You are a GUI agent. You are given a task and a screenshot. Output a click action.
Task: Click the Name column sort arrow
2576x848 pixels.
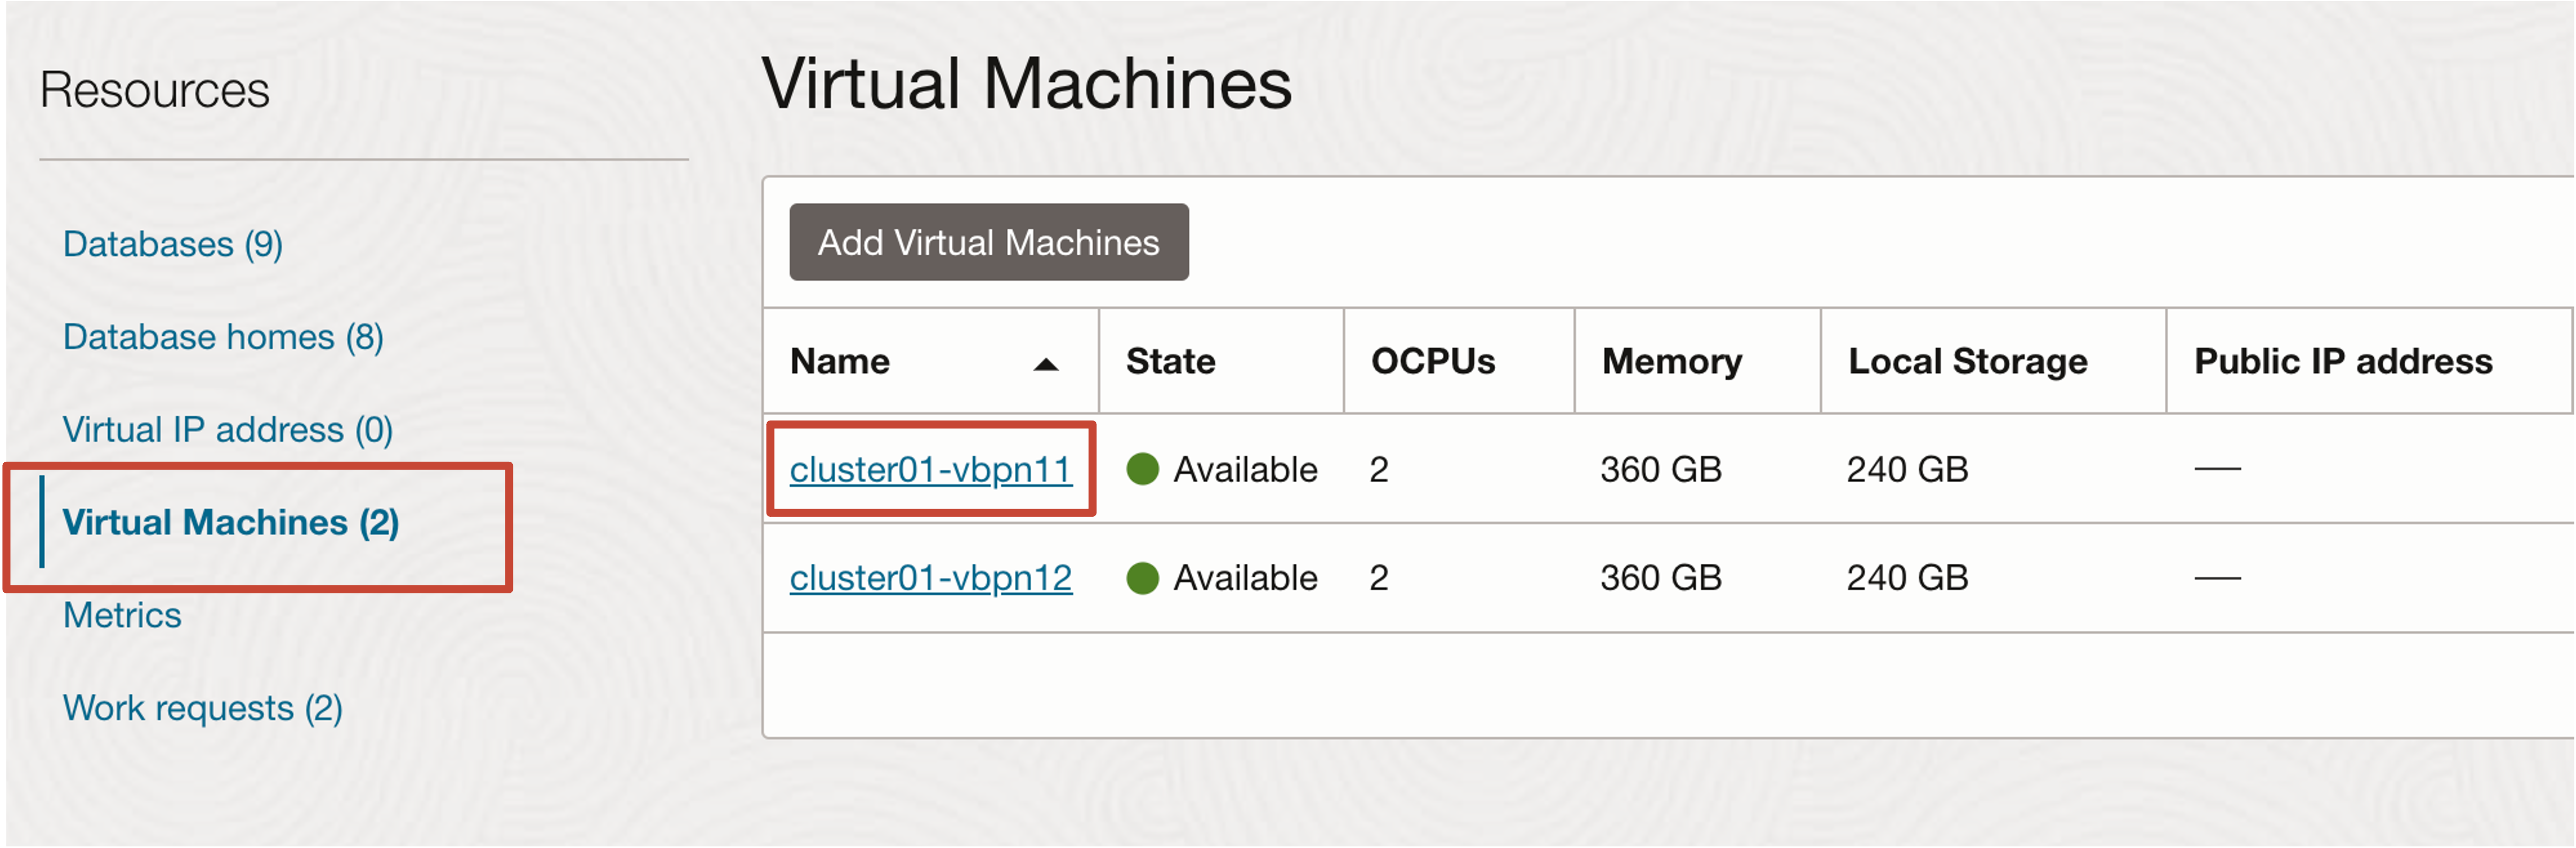tap(1045, 364)
